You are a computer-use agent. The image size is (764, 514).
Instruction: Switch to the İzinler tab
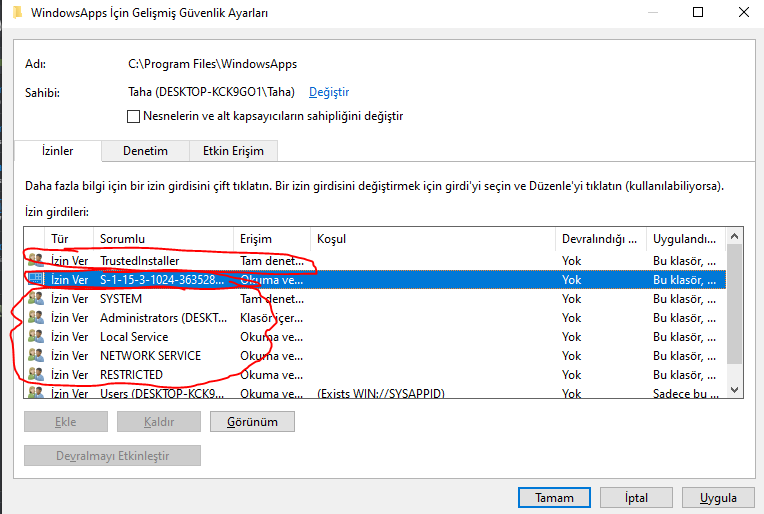click(57, 151)
